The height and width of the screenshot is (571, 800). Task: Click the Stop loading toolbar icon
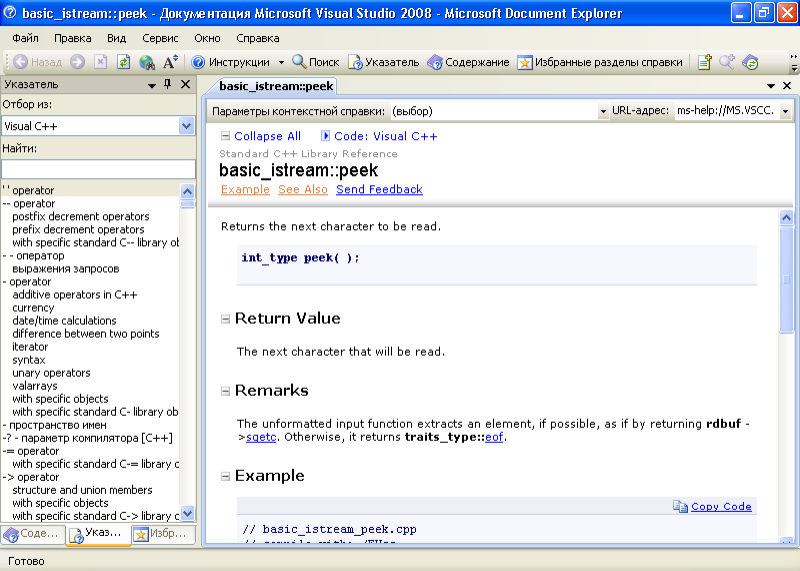(x=101, y=62)
